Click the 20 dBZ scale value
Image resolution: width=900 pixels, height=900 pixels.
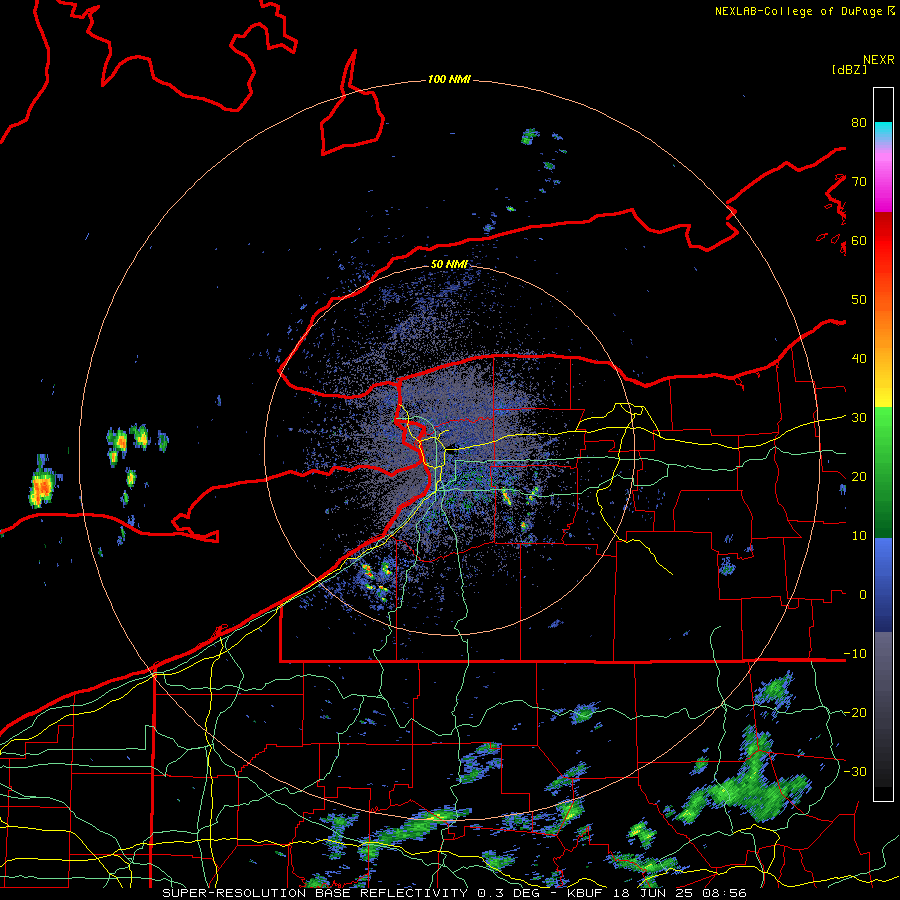859,476
